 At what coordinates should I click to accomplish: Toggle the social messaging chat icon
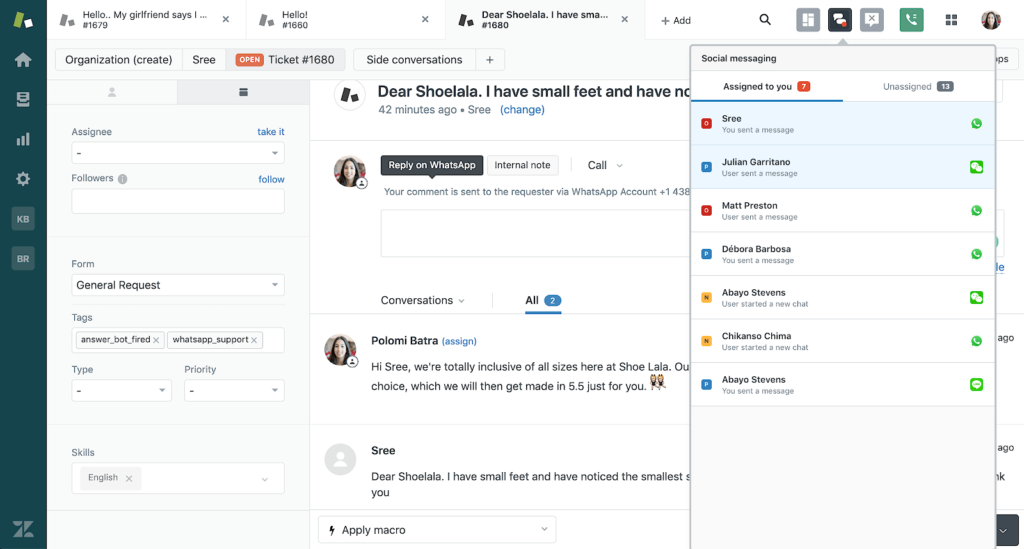pos(840,20)
